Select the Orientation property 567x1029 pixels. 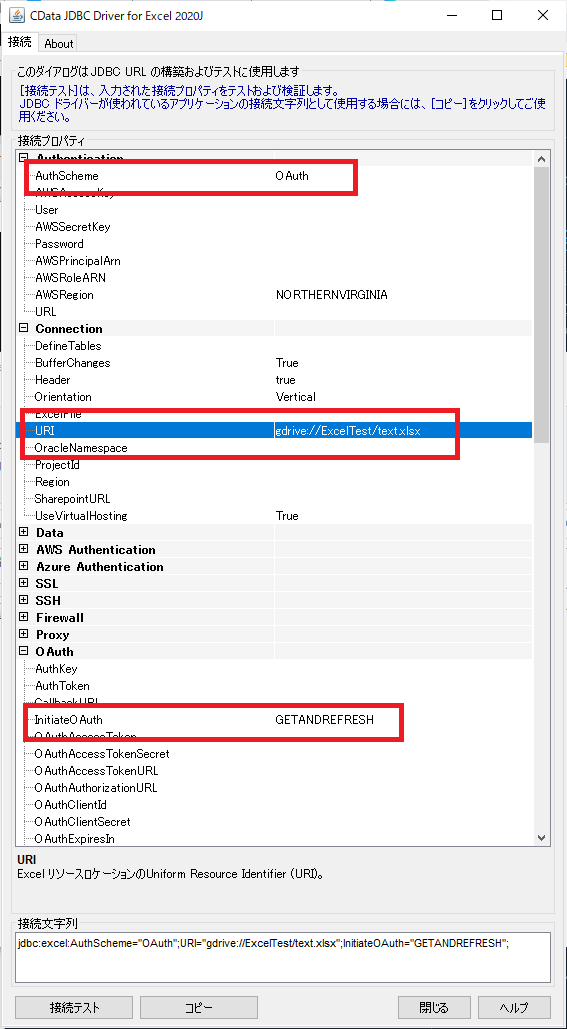[274, 397]
